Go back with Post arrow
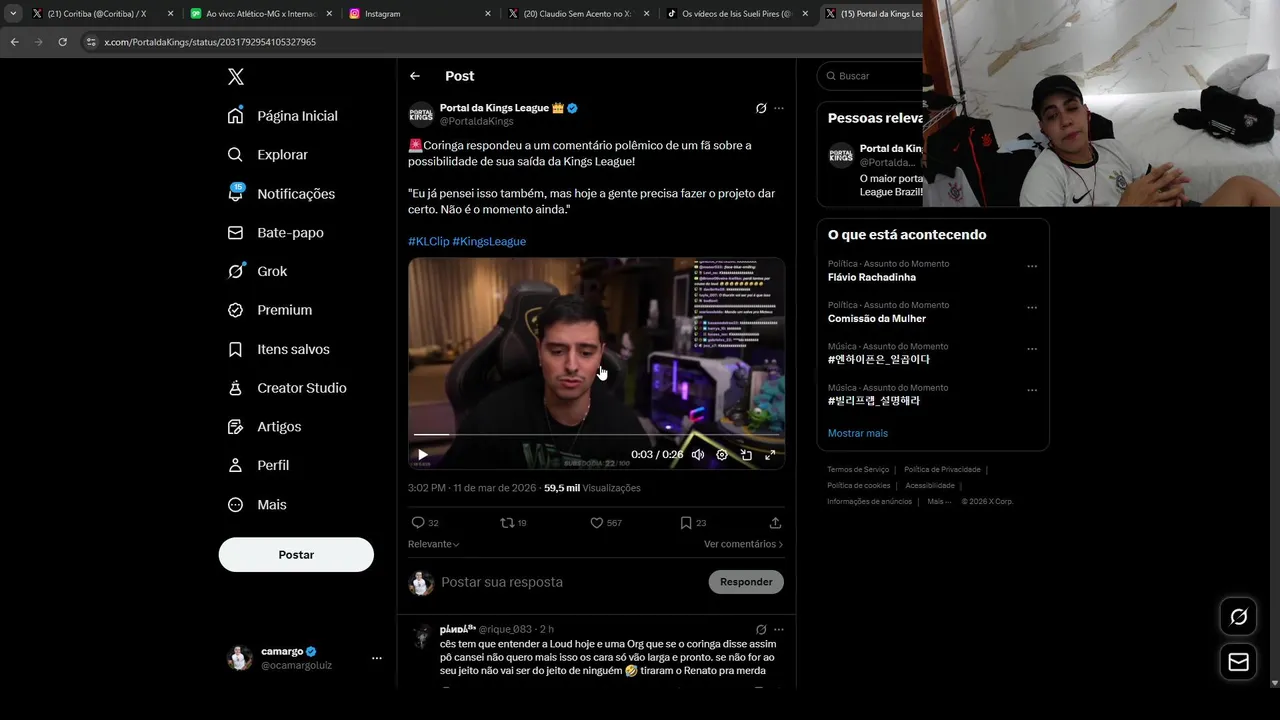The image size is (1280, 720). pyautogui.click(x=415, y=76)
